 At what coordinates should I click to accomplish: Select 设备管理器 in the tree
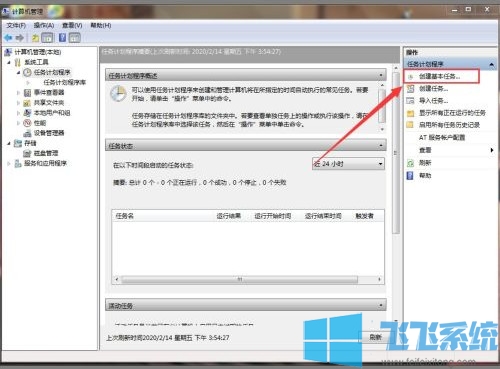coord(49,133)
